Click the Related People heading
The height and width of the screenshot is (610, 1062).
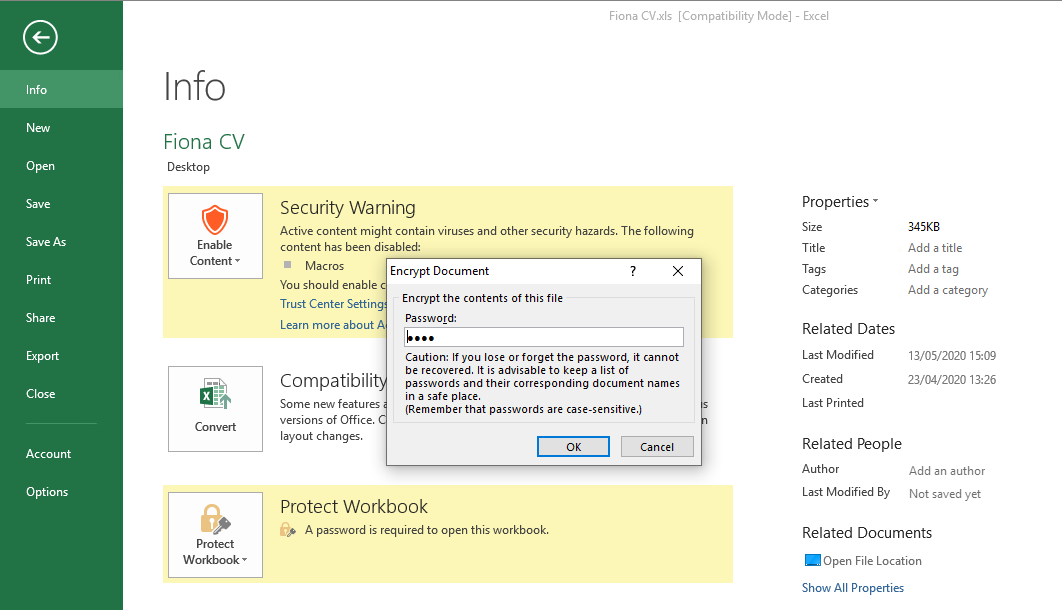(851, 443)
